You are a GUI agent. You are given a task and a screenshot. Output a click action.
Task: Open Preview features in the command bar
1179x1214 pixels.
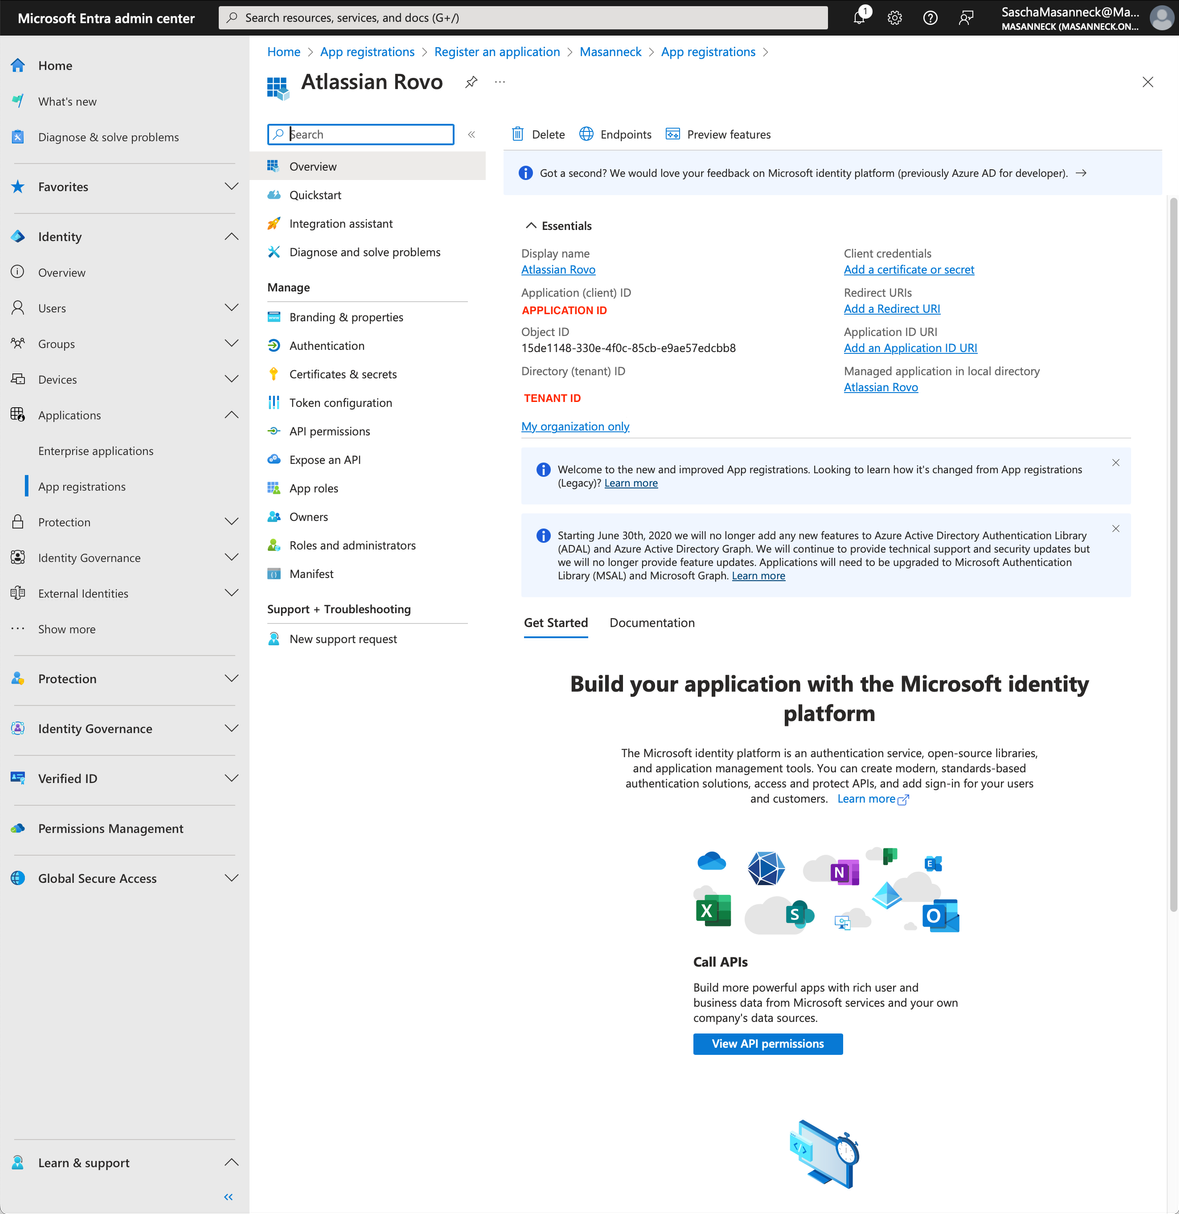(718, 134)
